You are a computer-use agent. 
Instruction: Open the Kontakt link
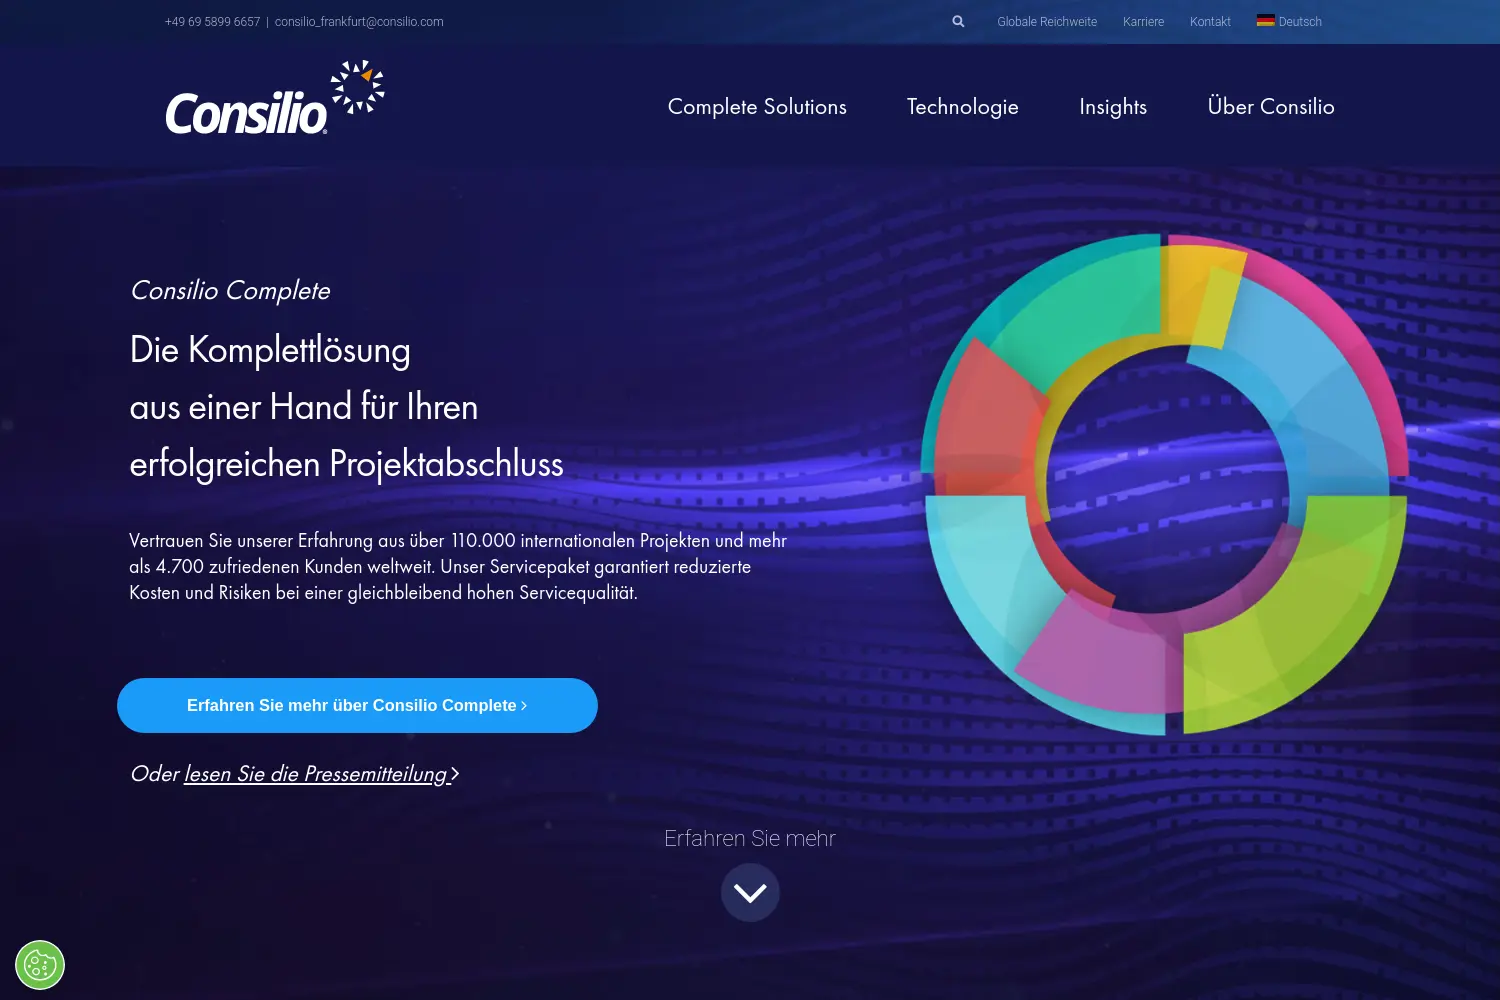coord(1210,21)
